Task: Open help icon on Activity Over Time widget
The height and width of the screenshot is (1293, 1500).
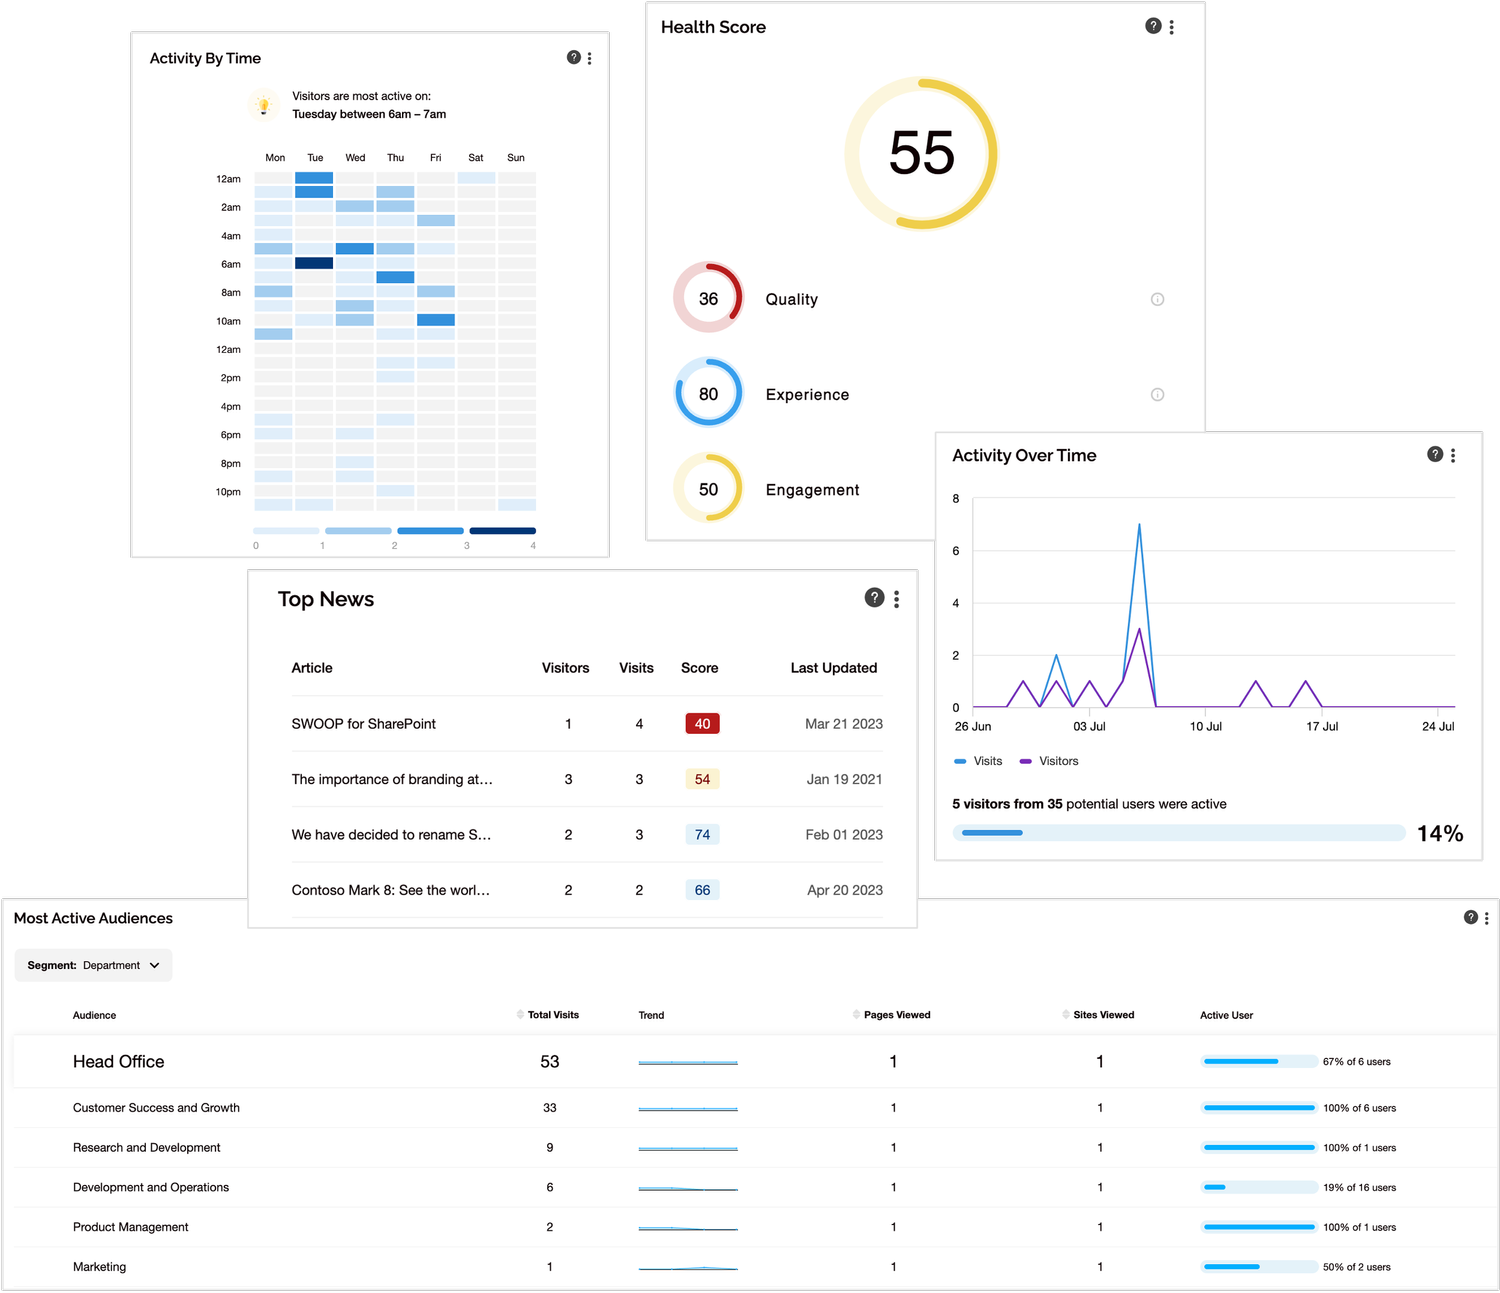Action: pyautogui.click(x=1434, y=454)
